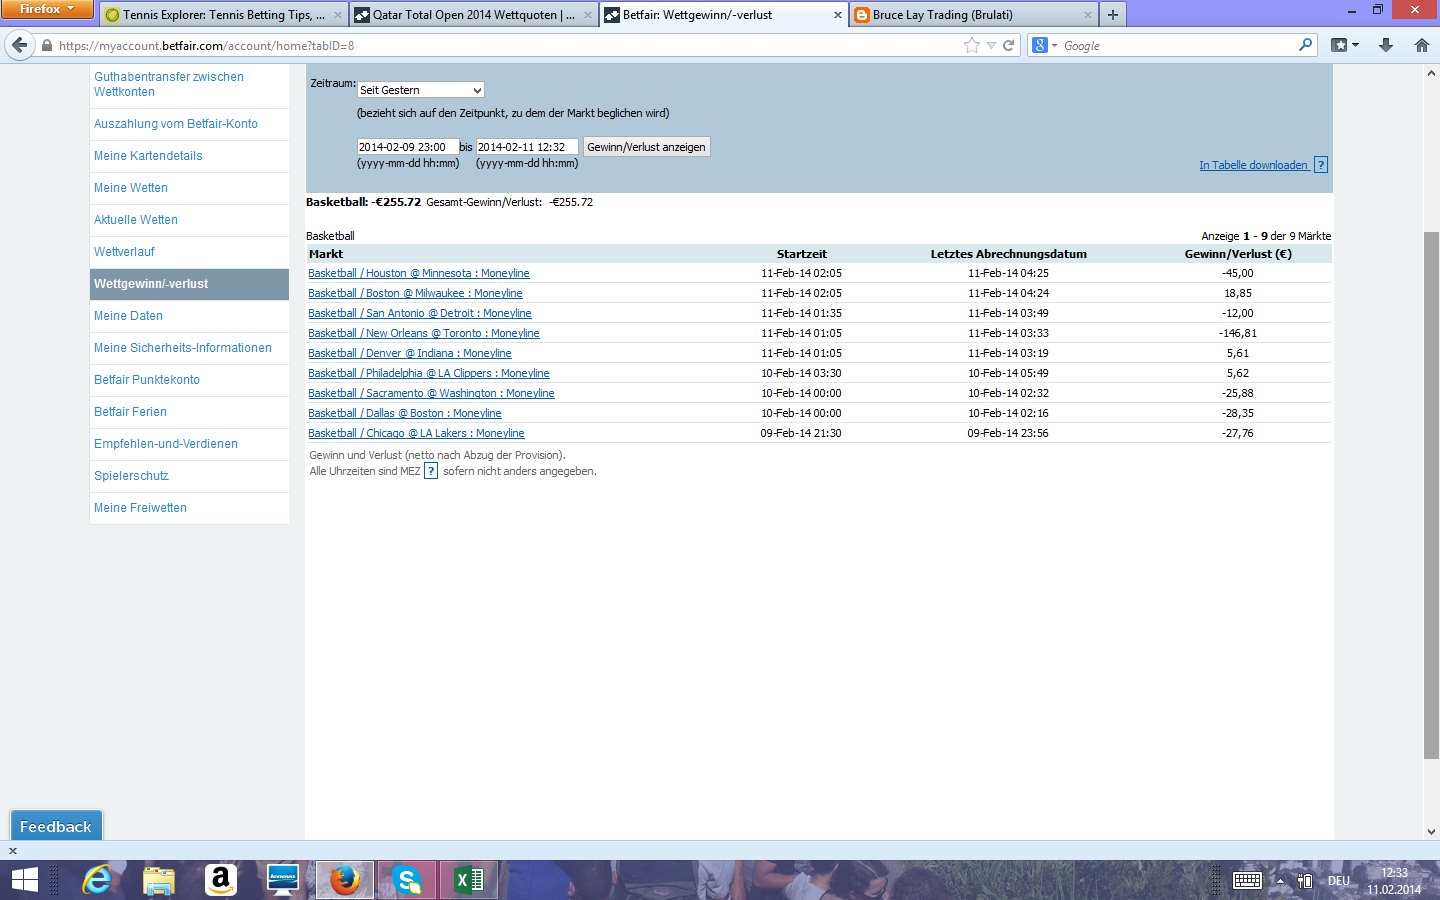Open Boston @ Milwaukee Moneyline market
The image size is (1440, 900).
coord(415,293)
